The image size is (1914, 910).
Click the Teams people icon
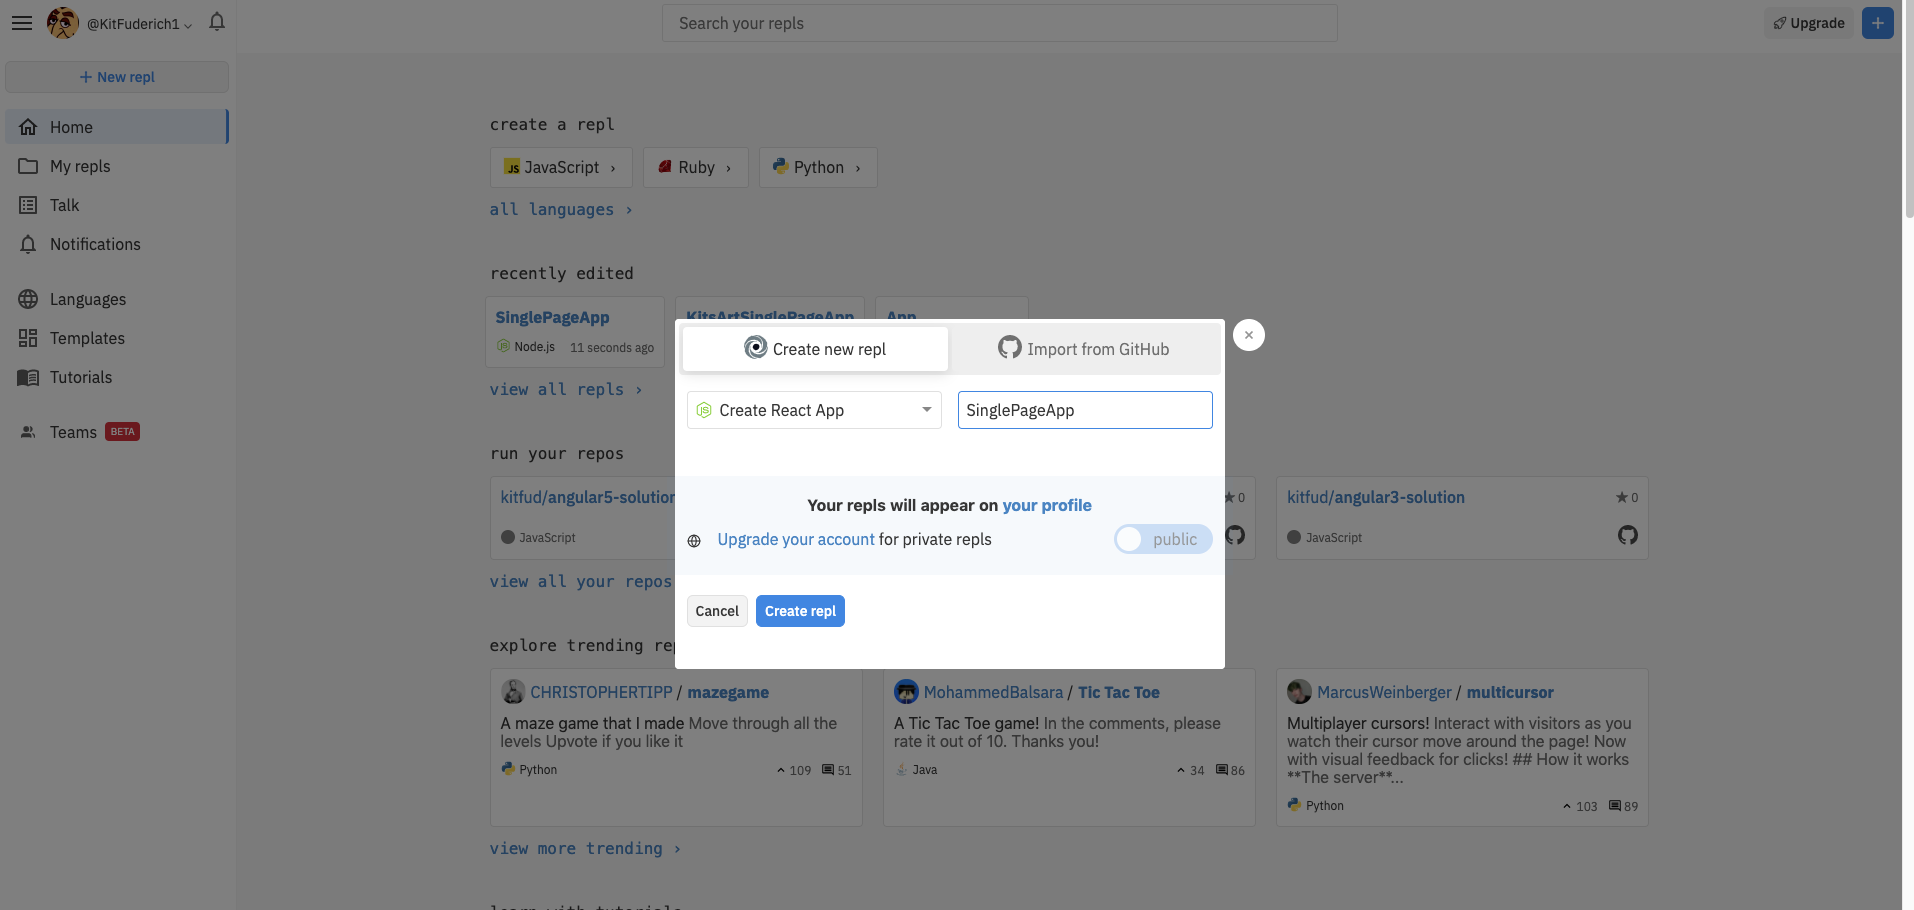tap(28, 432)
